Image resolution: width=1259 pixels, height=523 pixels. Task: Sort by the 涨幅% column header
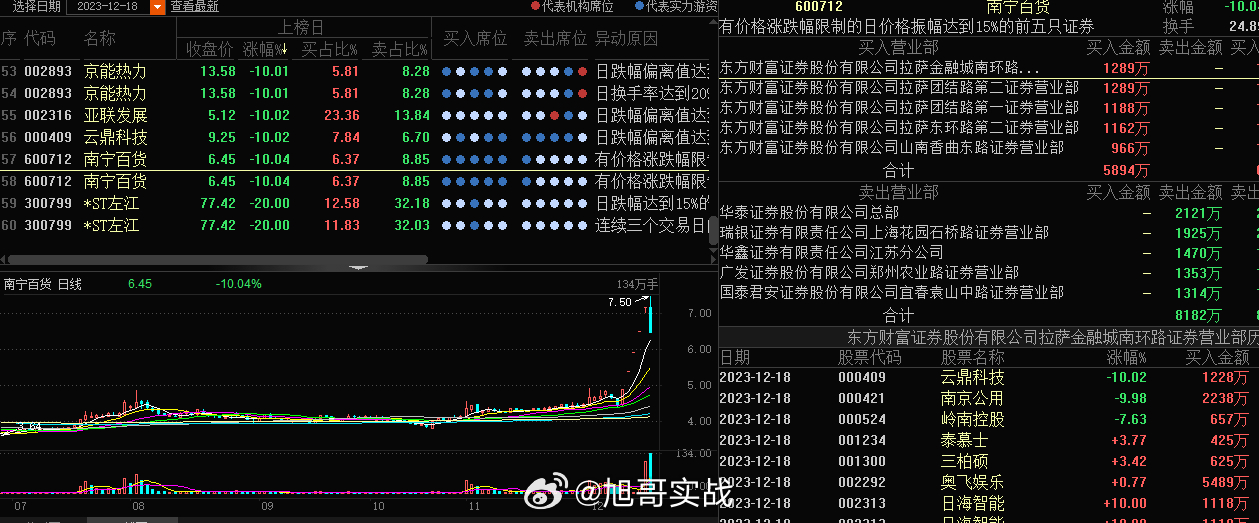click(x=265, y=49)
